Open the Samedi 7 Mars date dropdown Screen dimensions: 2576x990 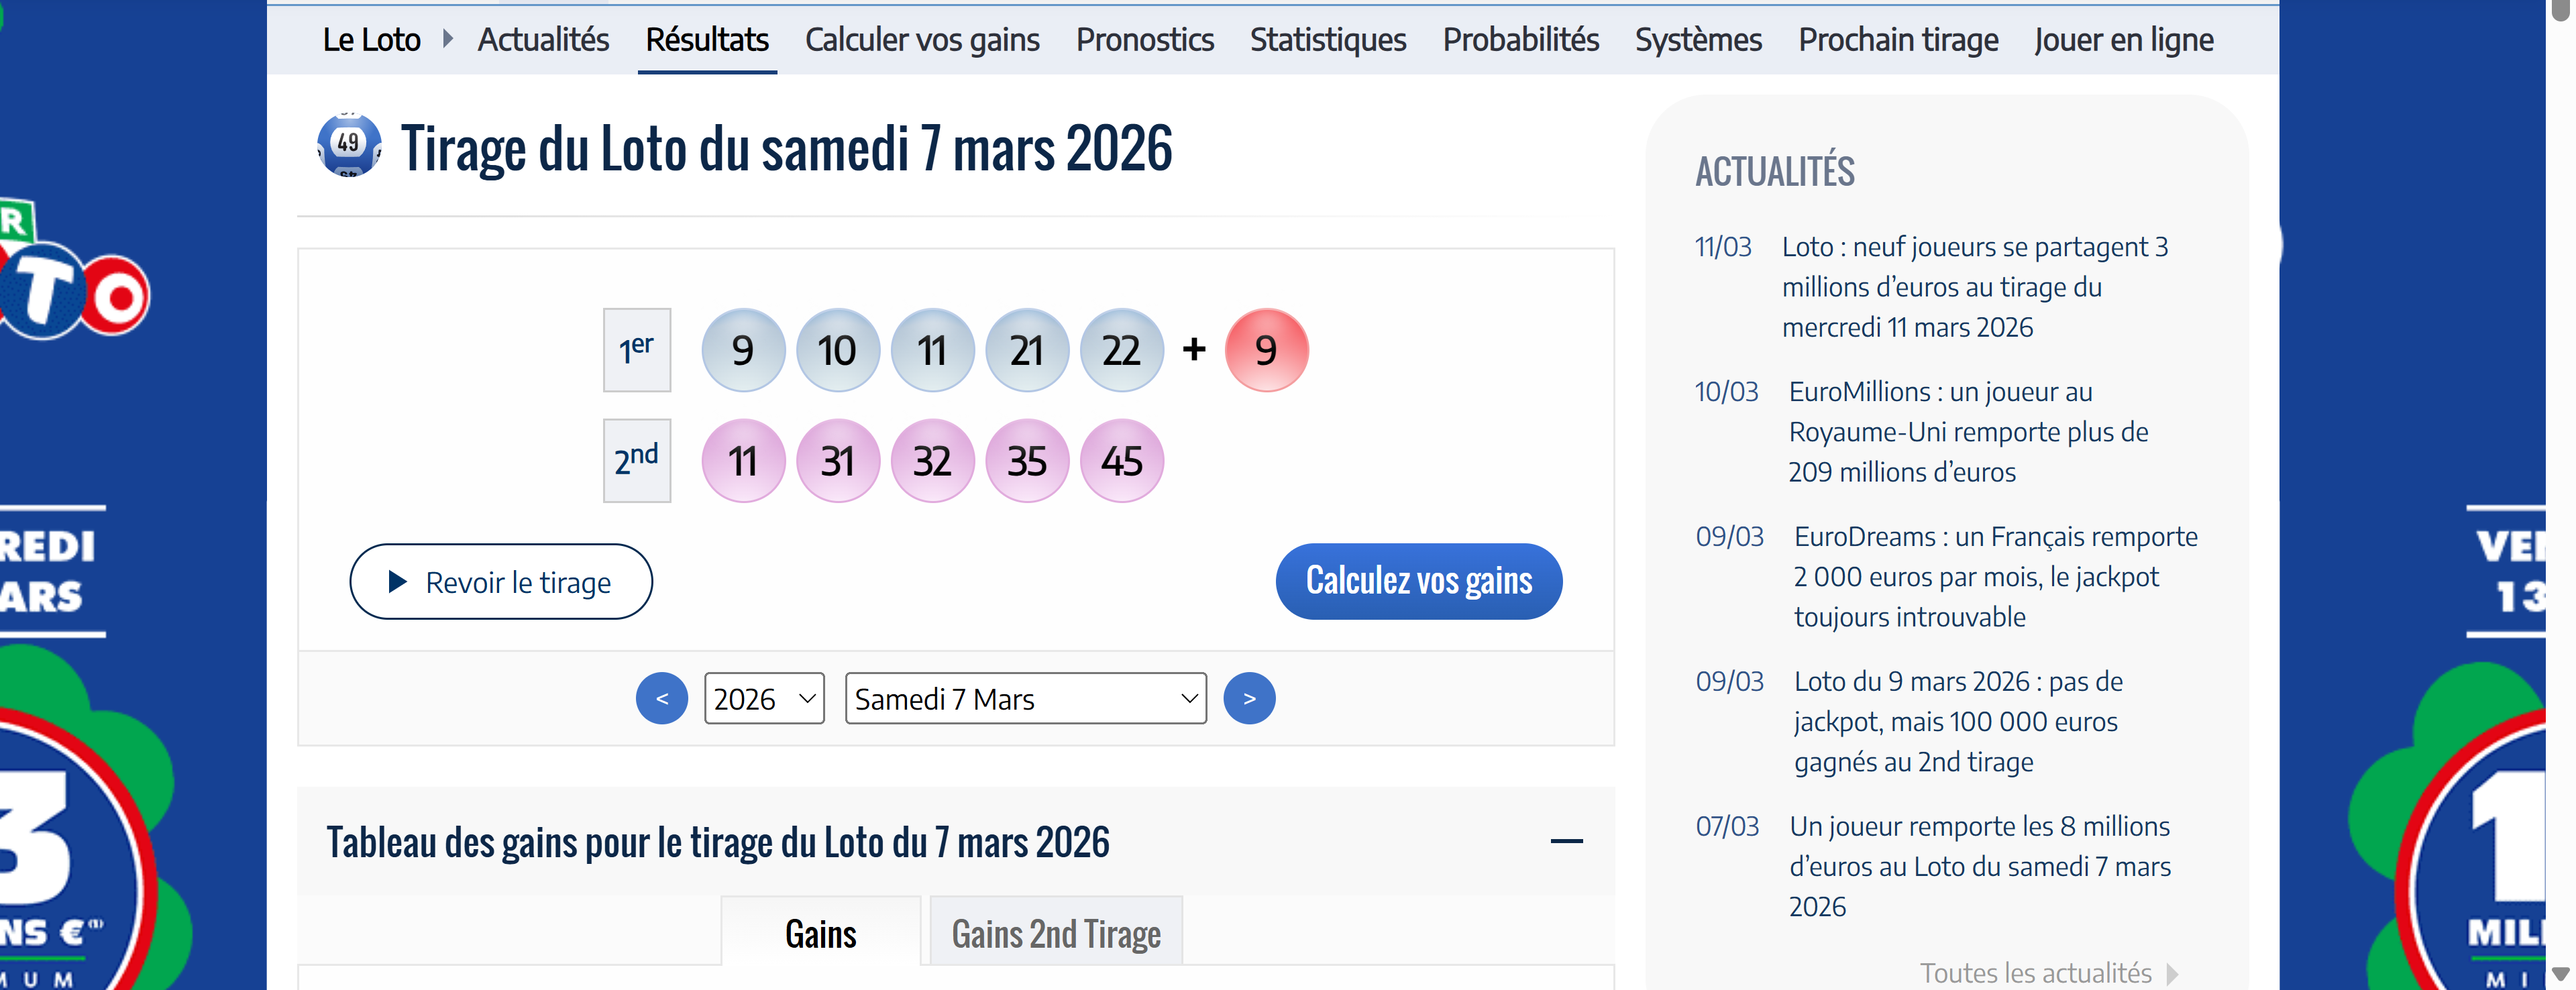click(x=1025, y=698)
